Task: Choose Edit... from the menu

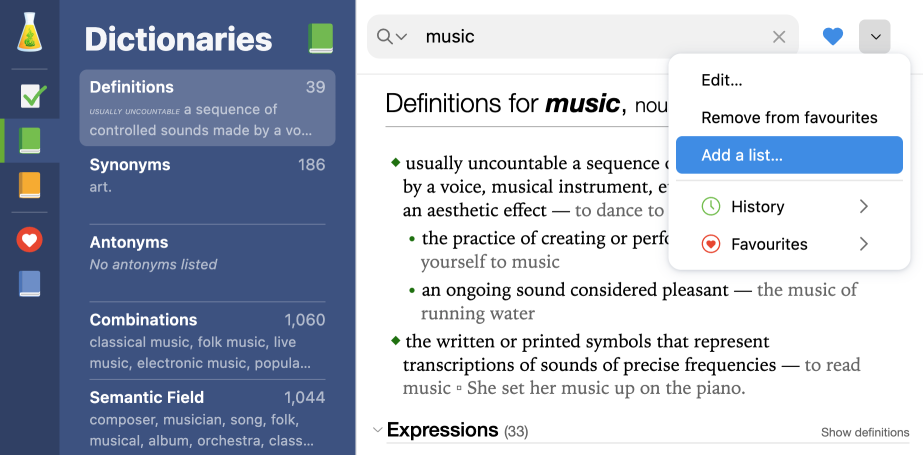Action: point(721,80)
